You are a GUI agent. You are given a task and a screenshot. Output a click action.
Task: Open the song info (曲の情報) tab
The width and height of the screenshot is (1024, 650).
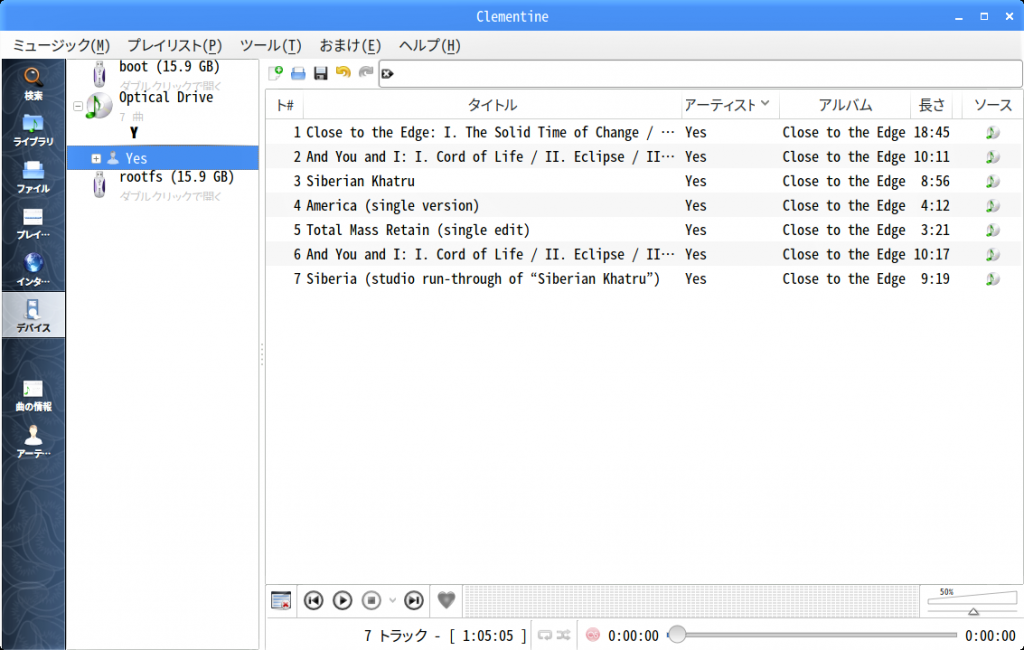[33, 395]
